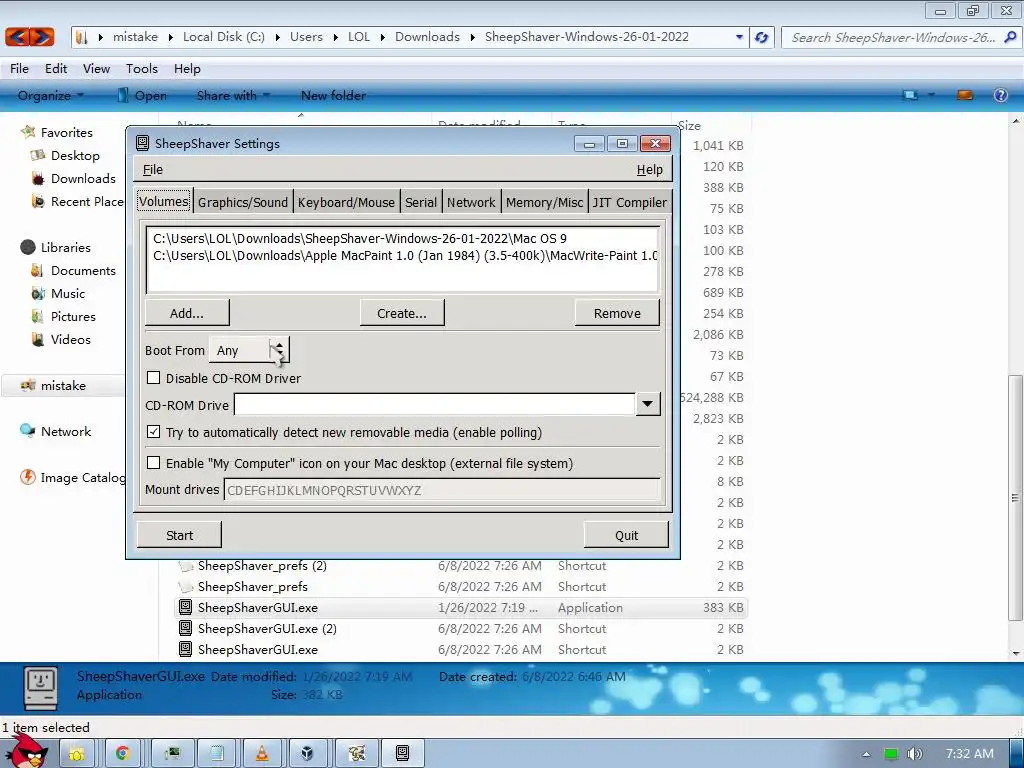Click the Network icon in navigation pane
Viewport: 1024px width, 768px height.
pyautogui.click(x=27, y=431)
